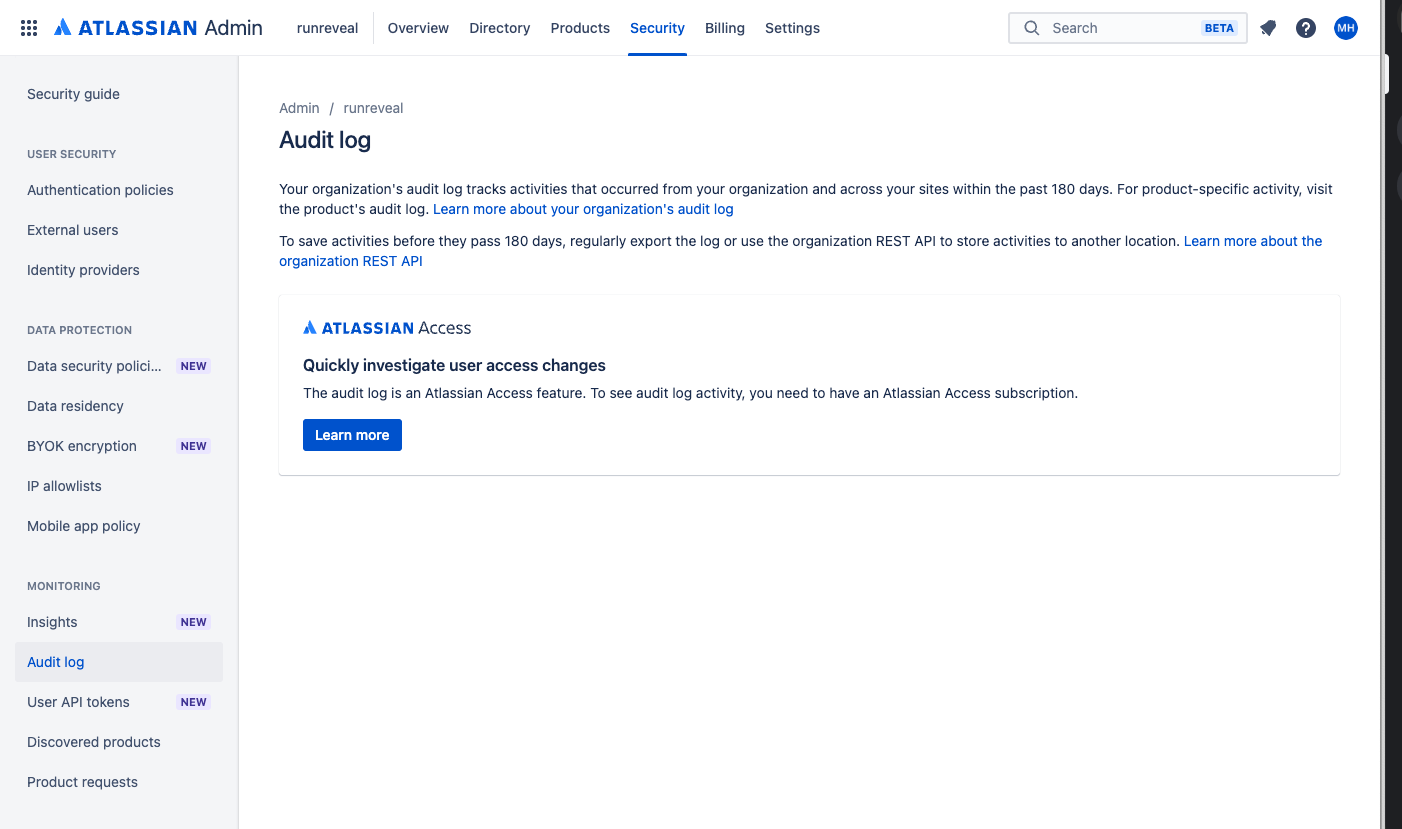Click the magnifier icon in the search bar
Image resolution: width=1402 pixels, height=829 pixels.
1032,28
